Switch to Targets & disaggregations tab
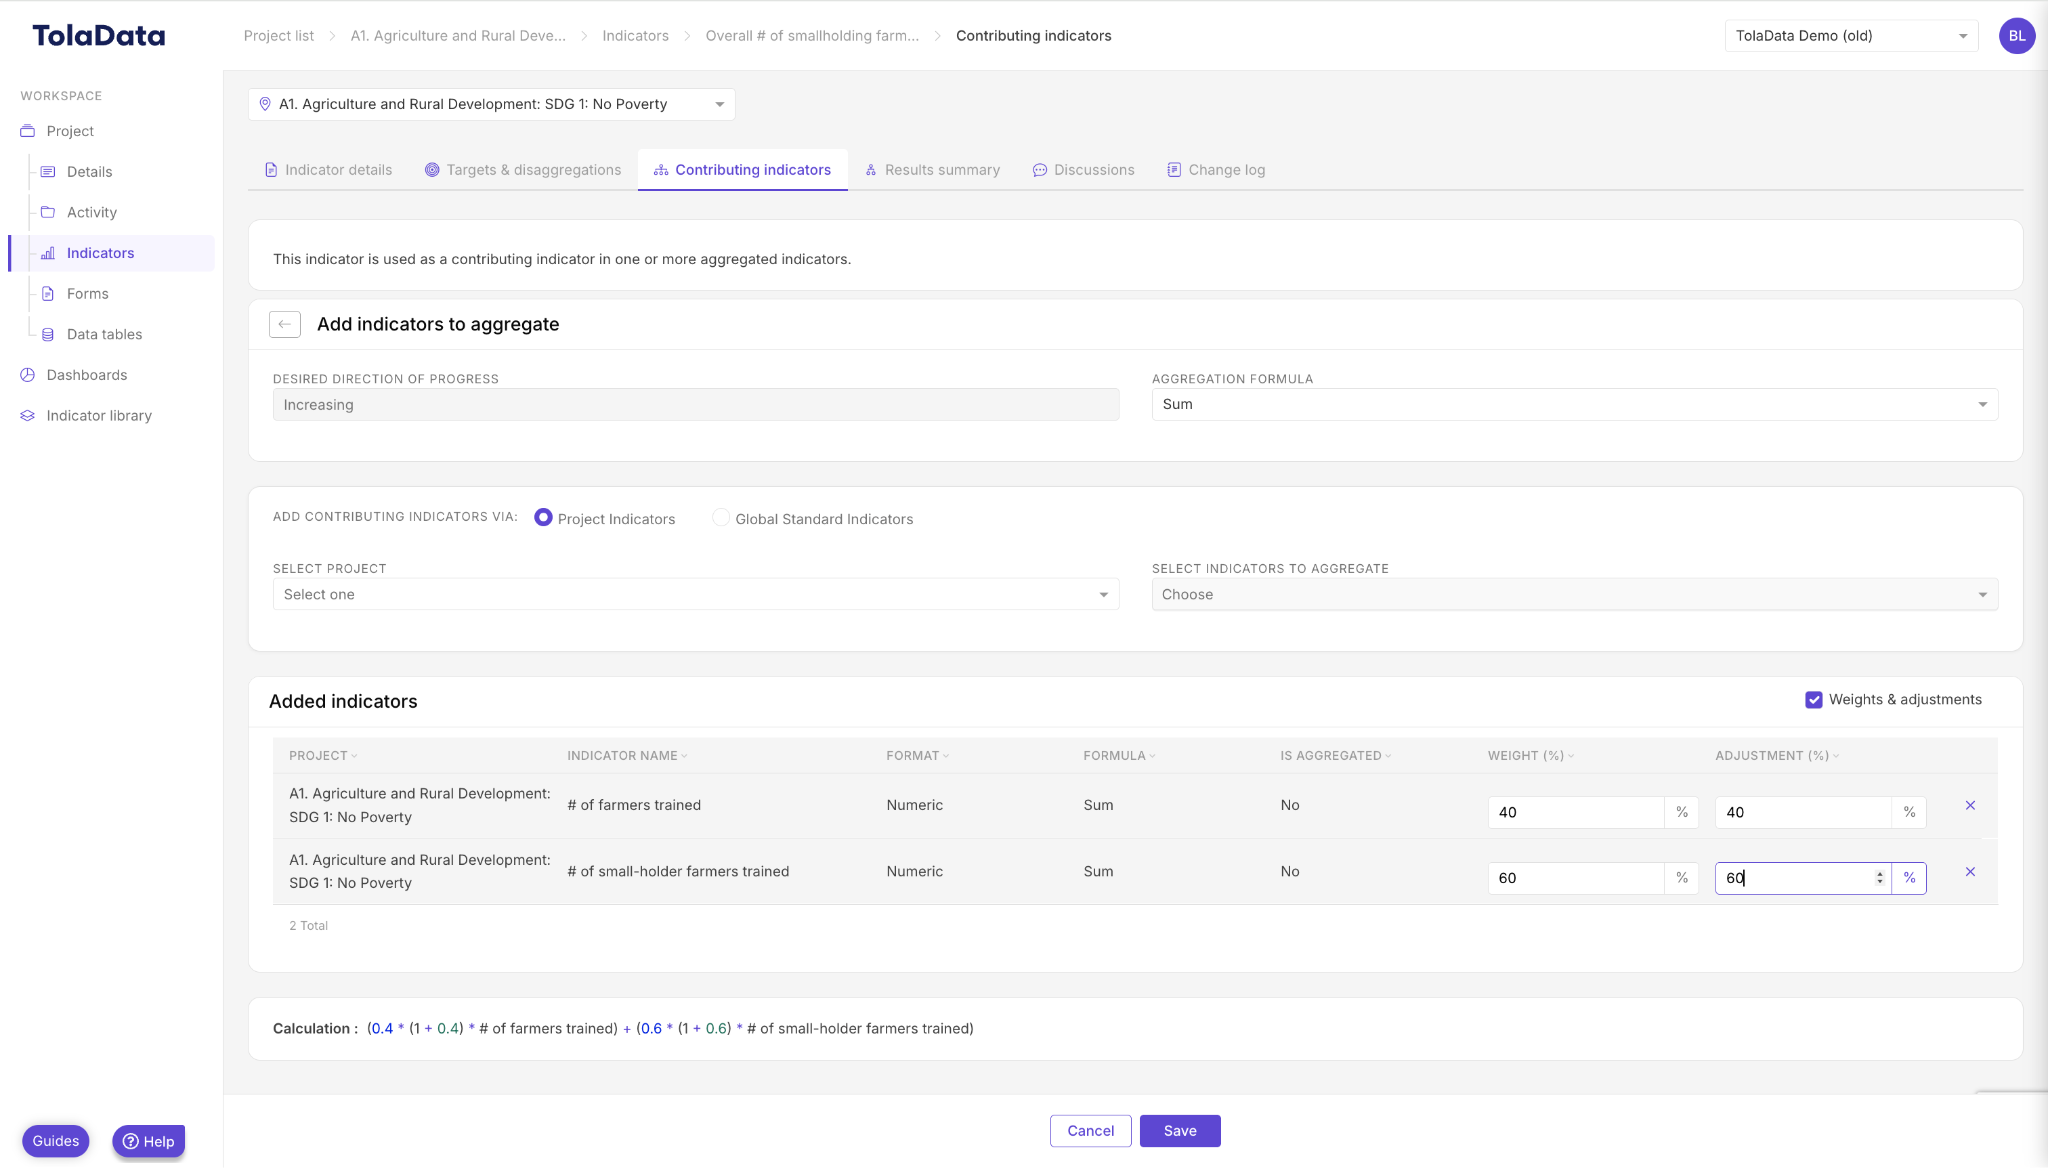Viewport: 2048px width, 1168px height. pos(523,170)
